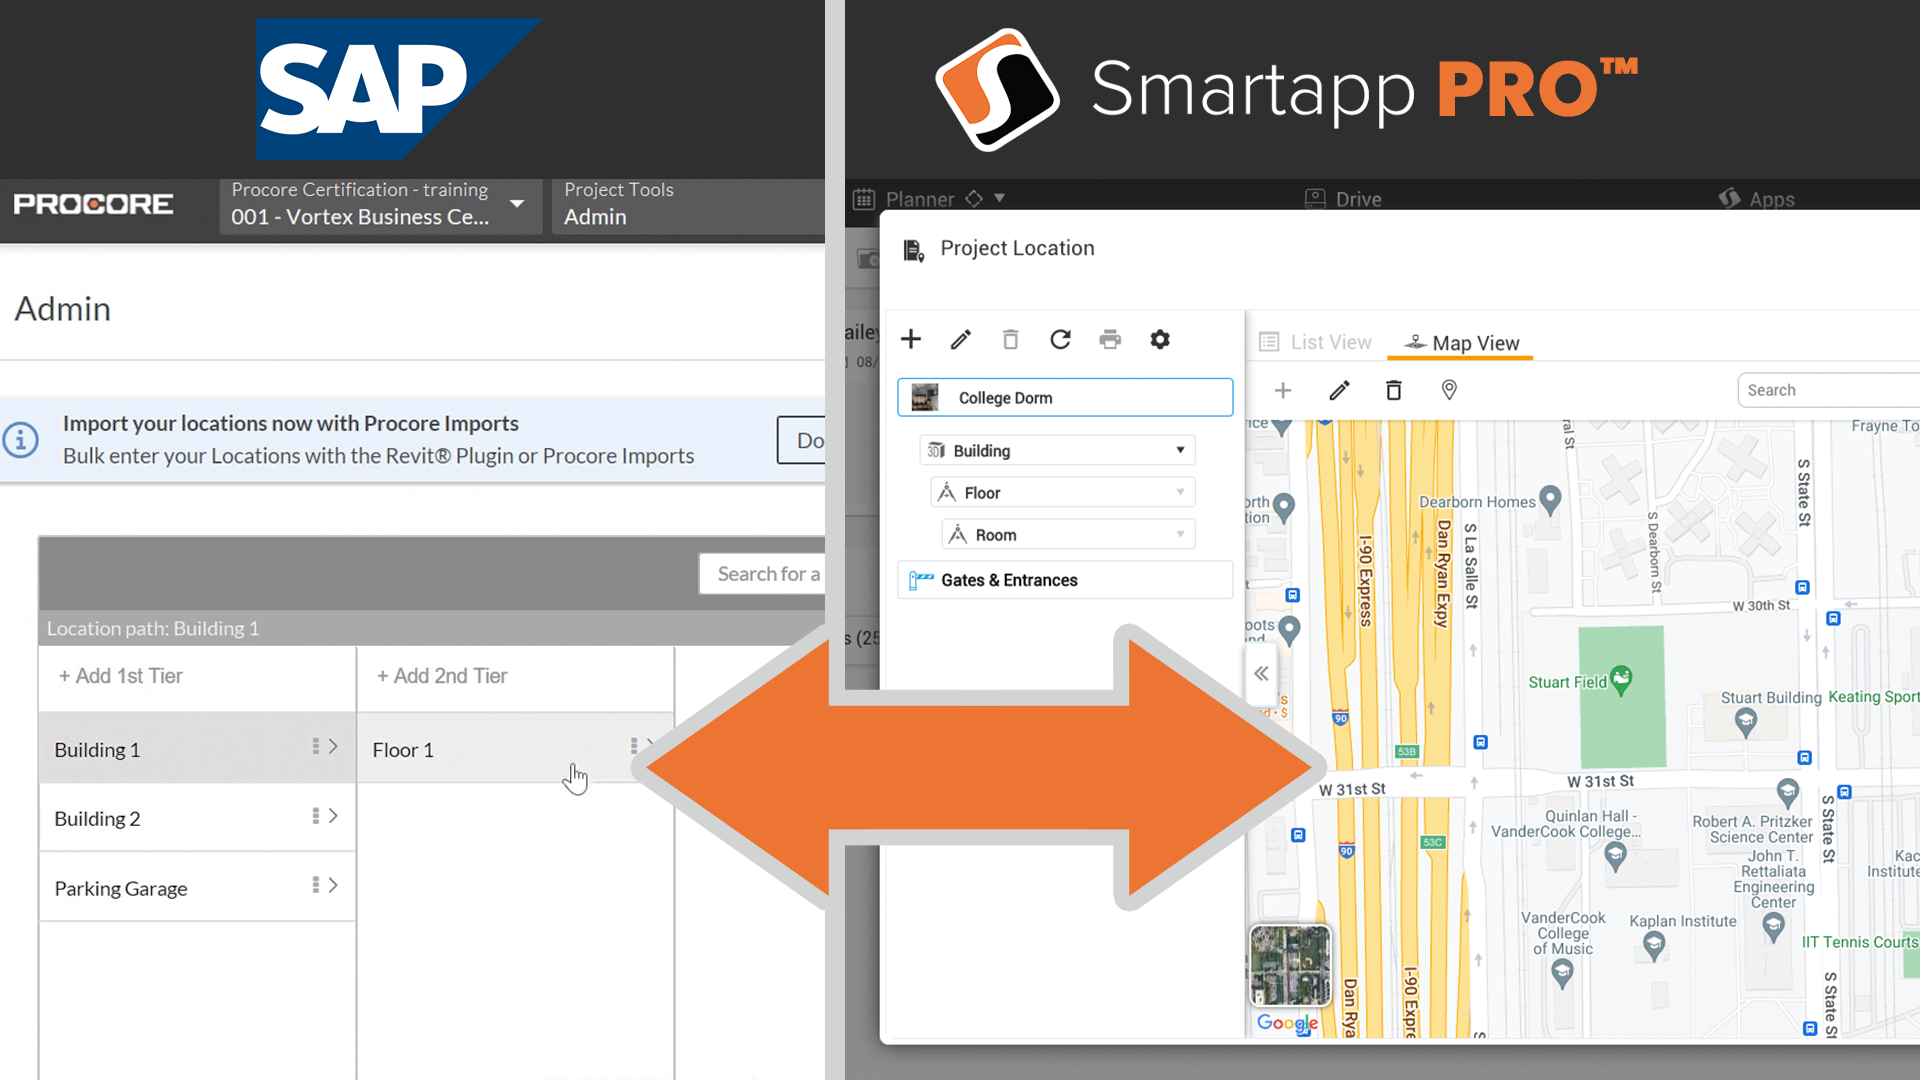Click the Procore logo
1920x1080 pixels.
pos(93,204)
